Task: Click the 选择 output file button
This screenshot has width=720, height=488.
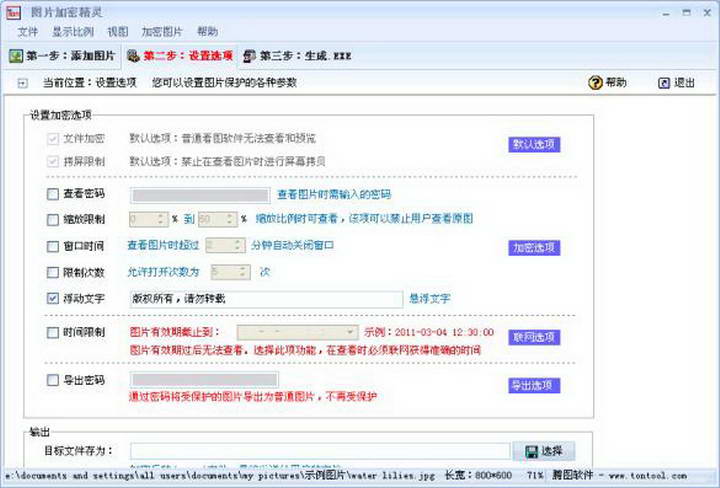Action: pos(544,451)
